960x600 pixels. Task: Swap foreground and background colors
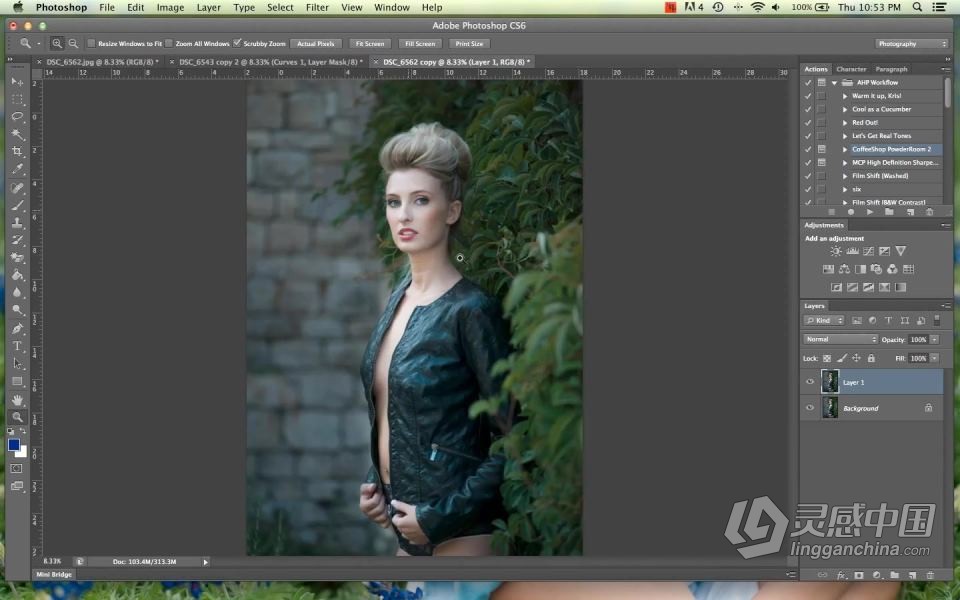pos(23,431)
